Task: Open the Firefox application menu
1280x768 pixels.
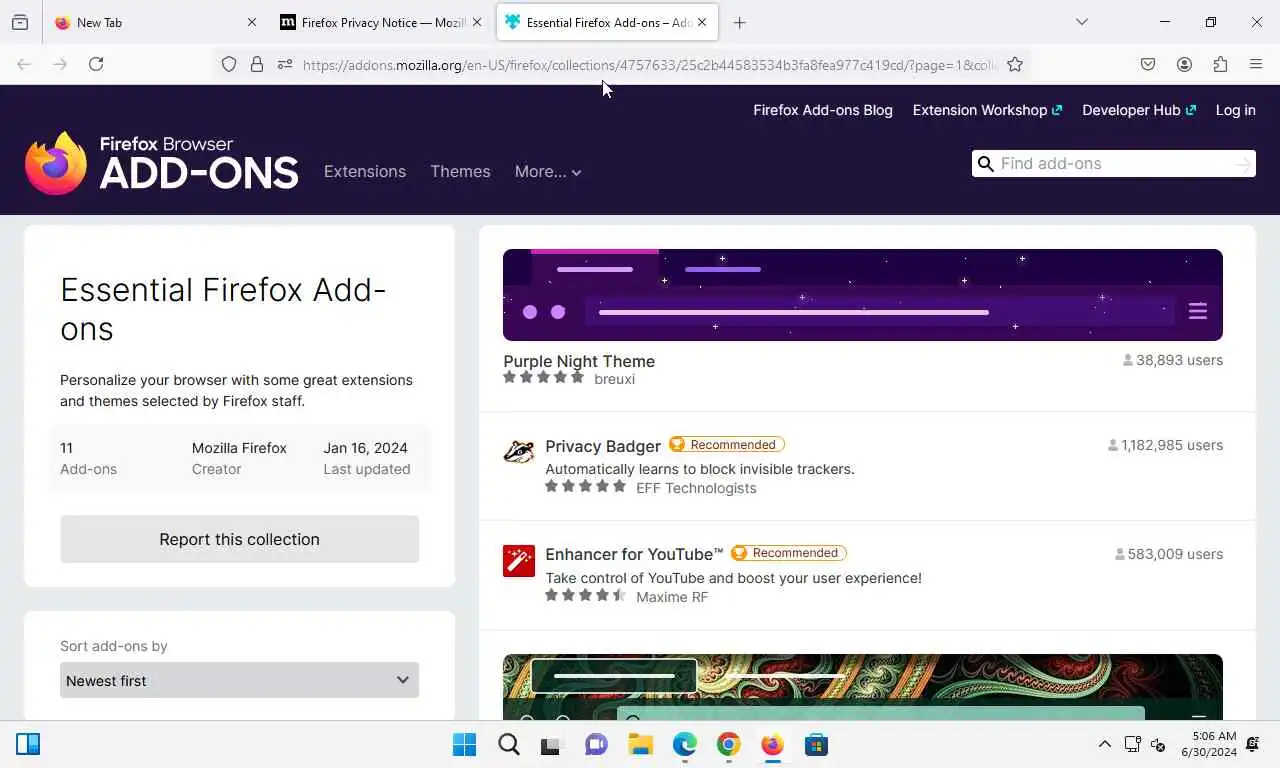Action: pos(1256,64)
